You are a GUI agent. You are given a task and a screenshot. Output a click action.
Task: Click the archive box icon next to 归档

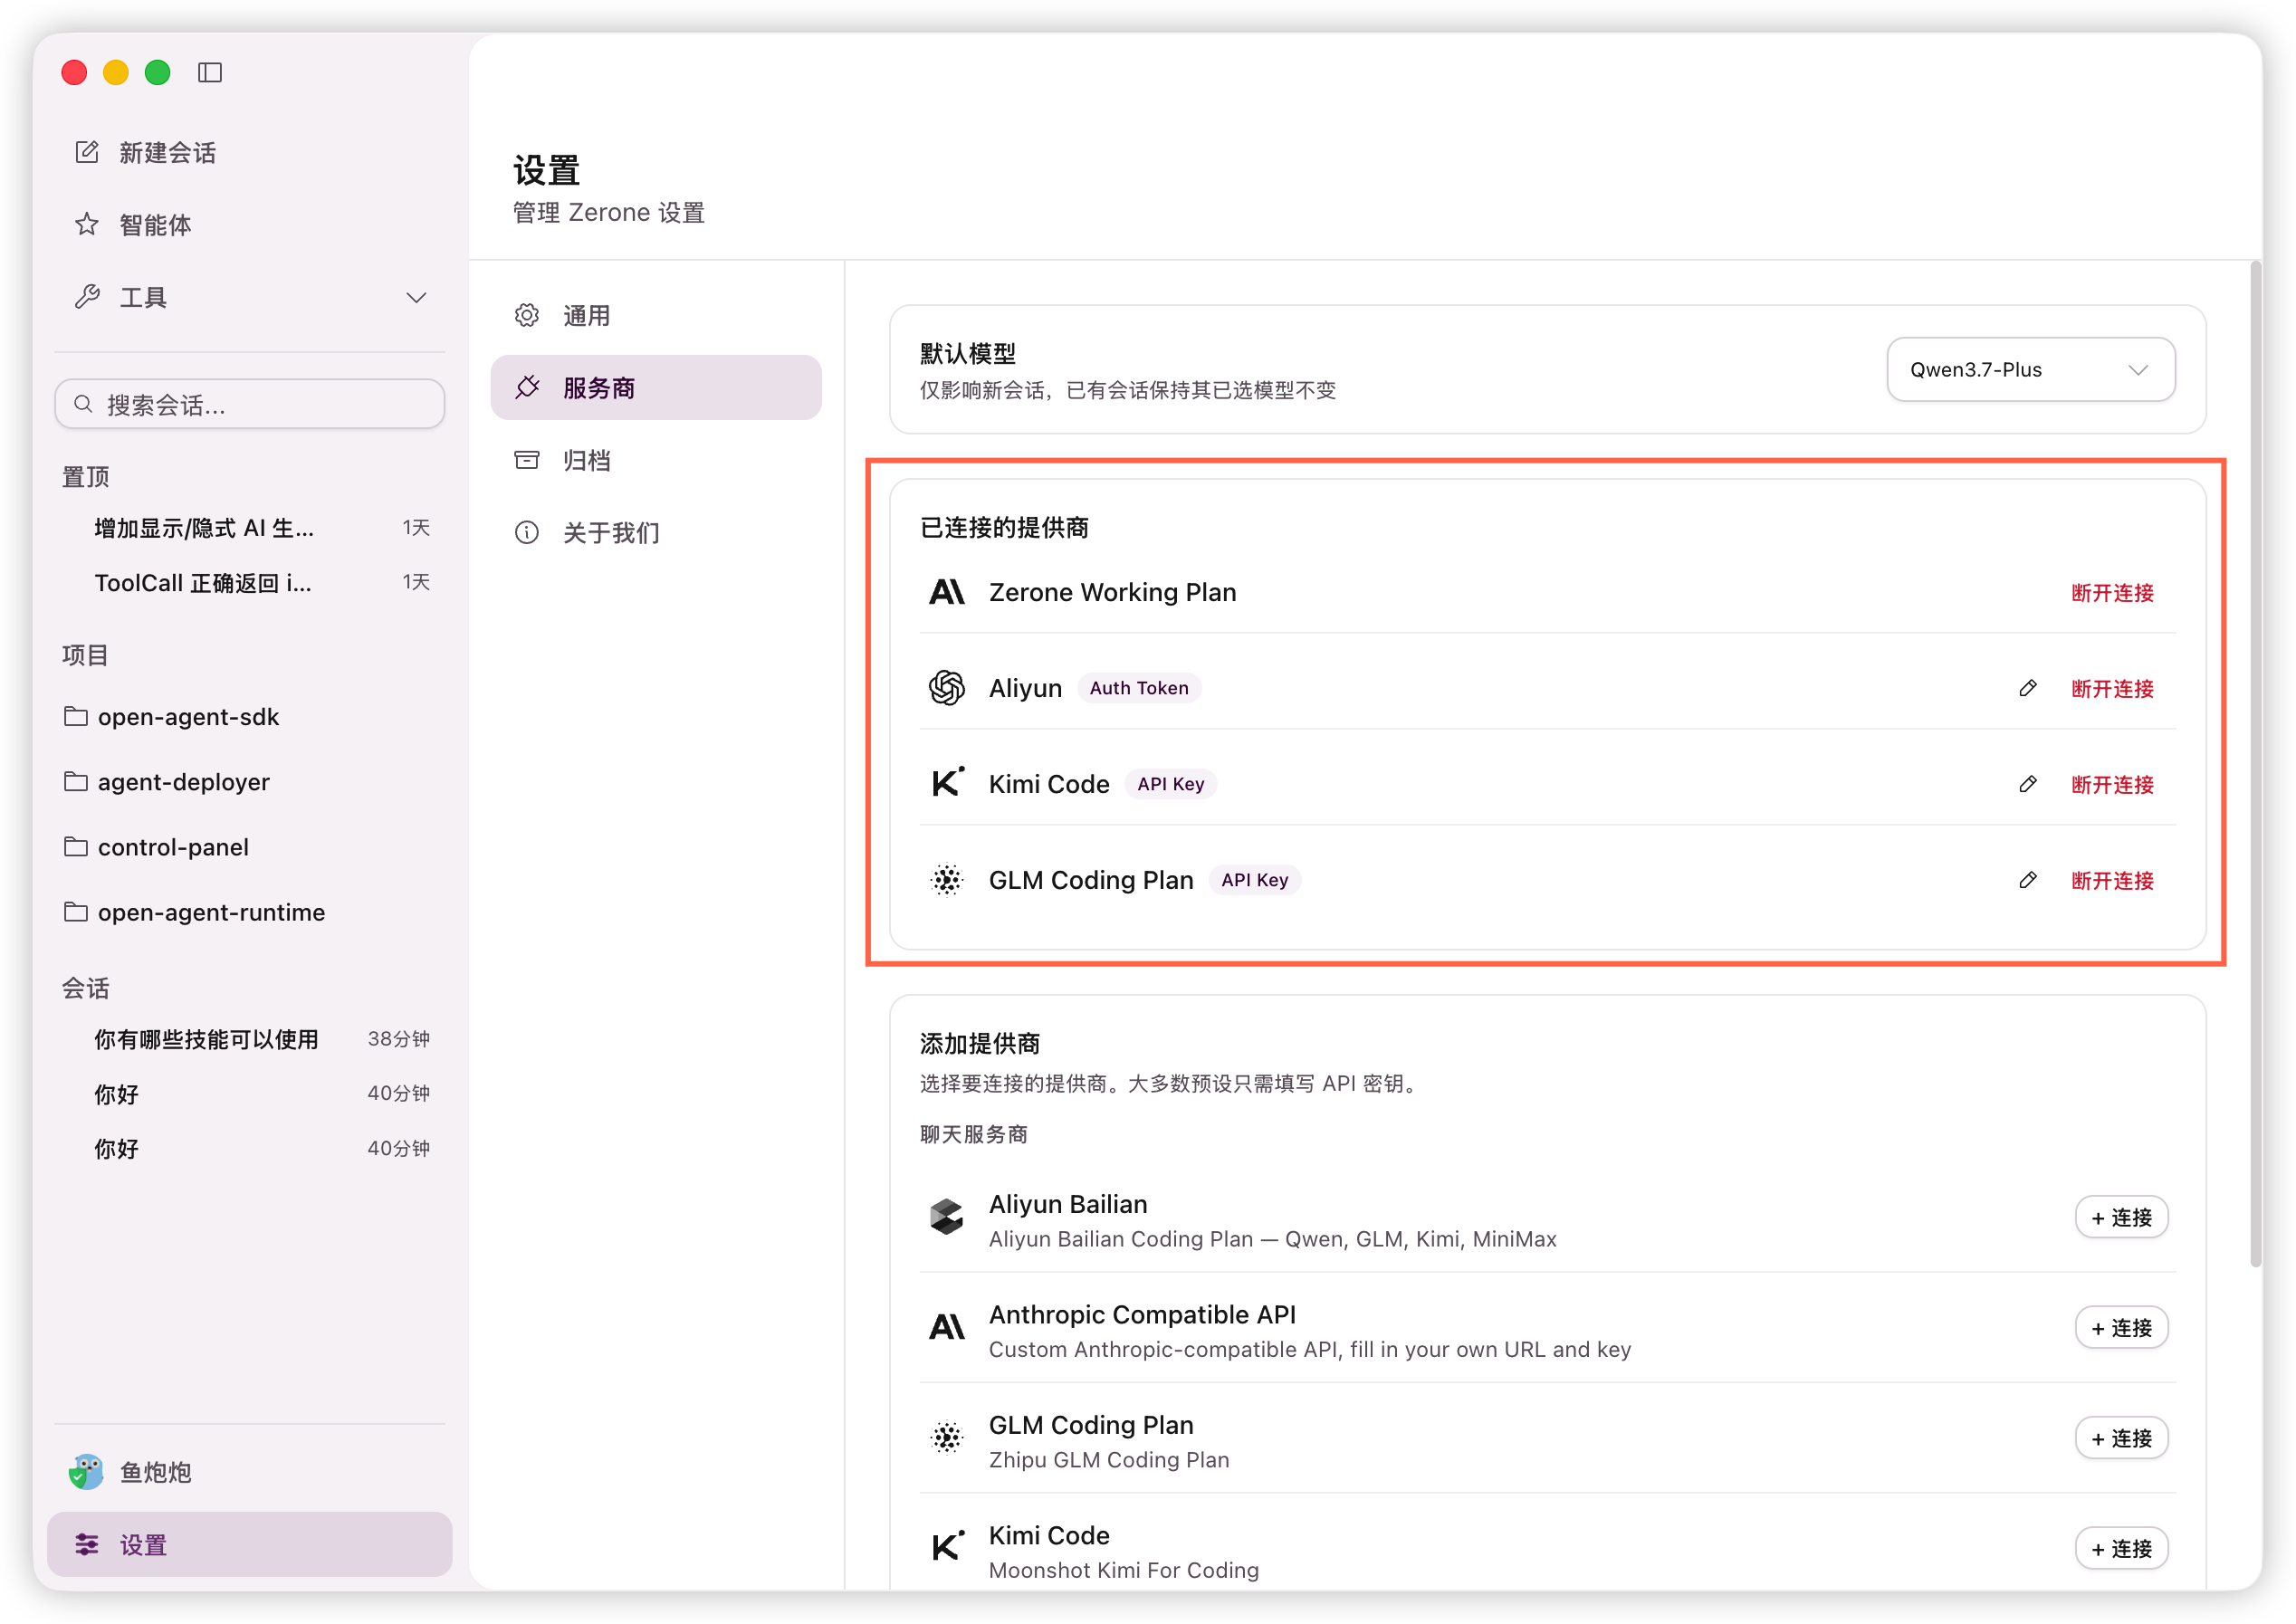pyautogui.click(x=527, y=460)
